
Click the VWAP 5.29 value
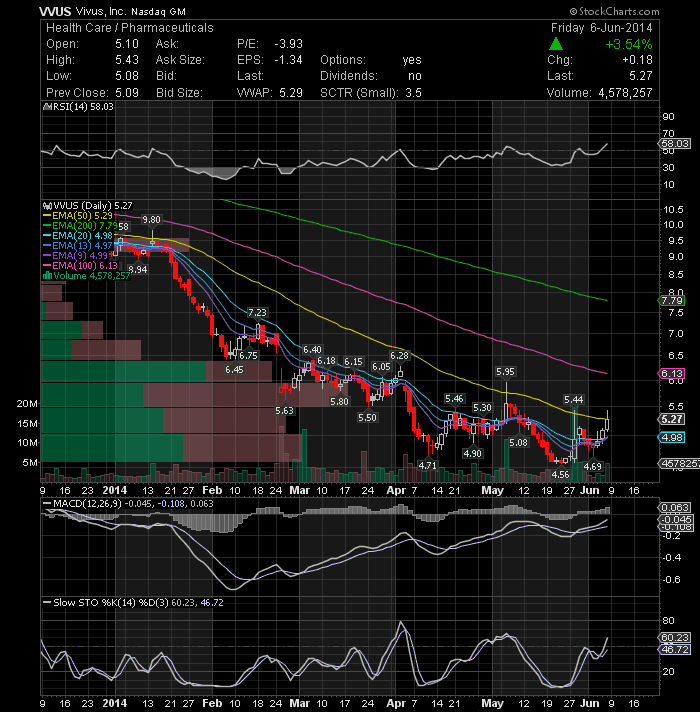(x=291, y=93)
